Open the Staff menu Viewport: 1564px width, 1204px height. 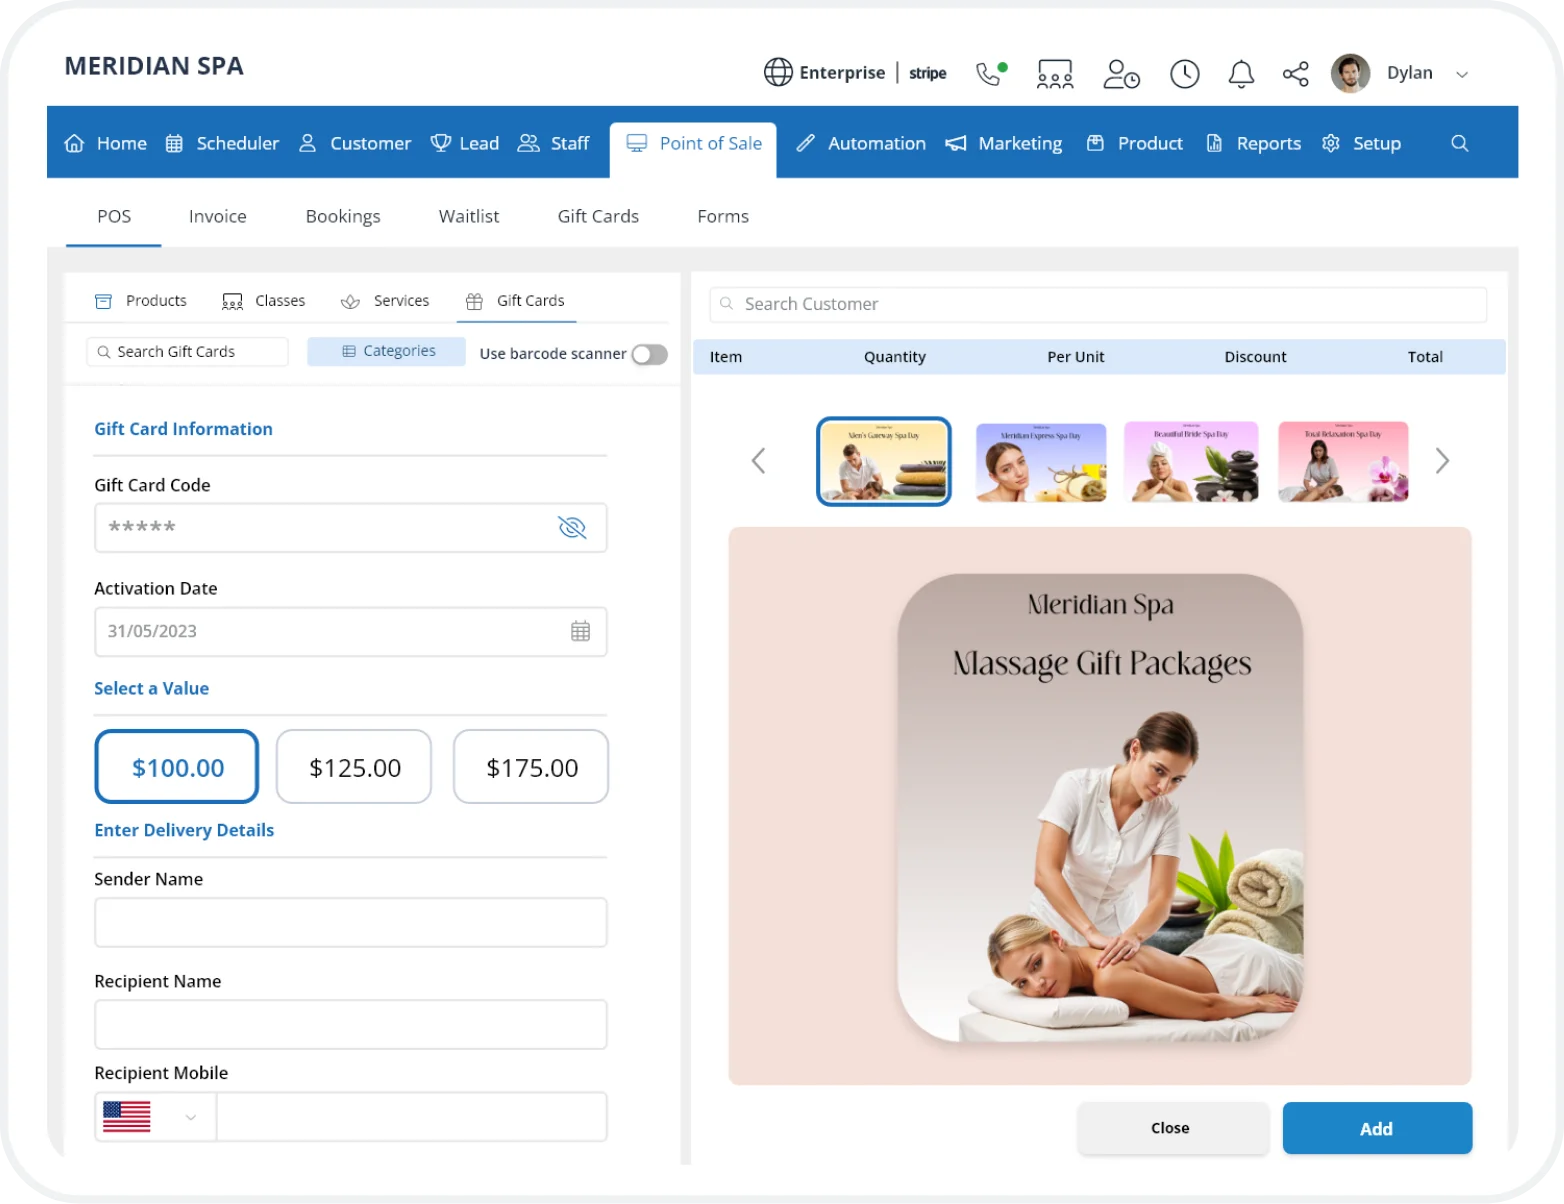[553, 143]
